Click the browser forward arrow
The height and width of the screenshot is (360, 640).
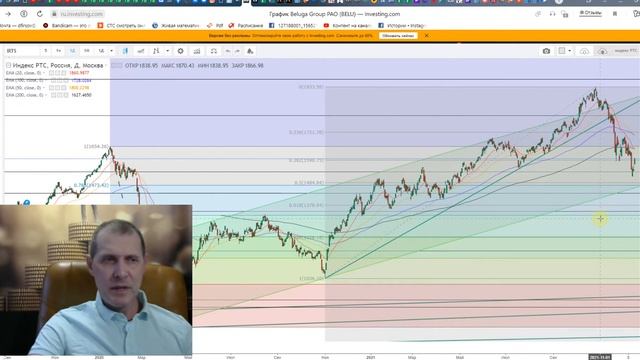[8, 14]
